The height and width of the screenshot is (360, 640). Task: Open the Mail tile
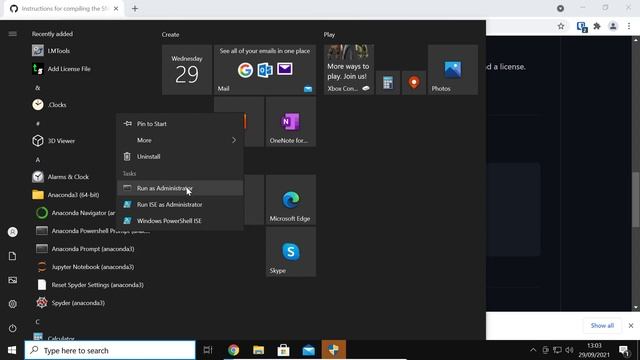coord(265,70)
